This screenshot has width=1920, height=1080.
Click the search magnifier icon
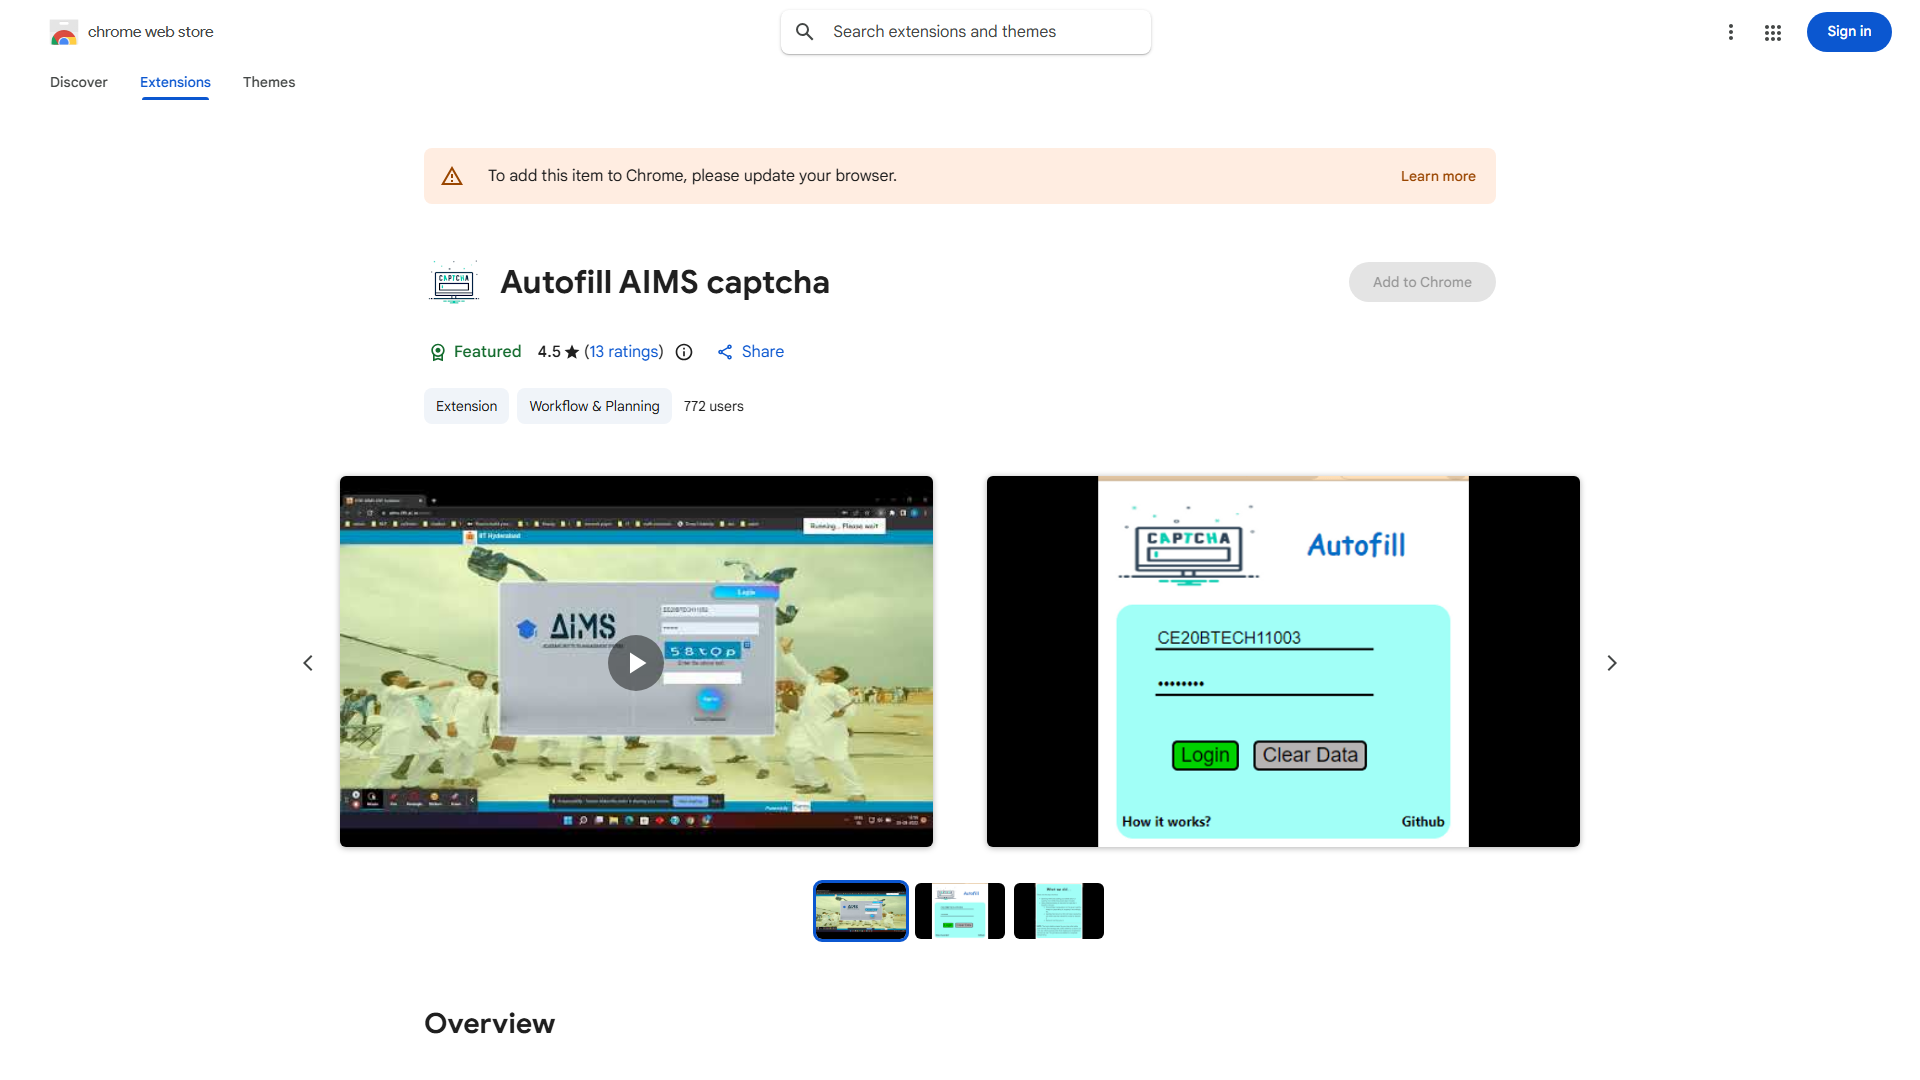click(x=805, y=31)
